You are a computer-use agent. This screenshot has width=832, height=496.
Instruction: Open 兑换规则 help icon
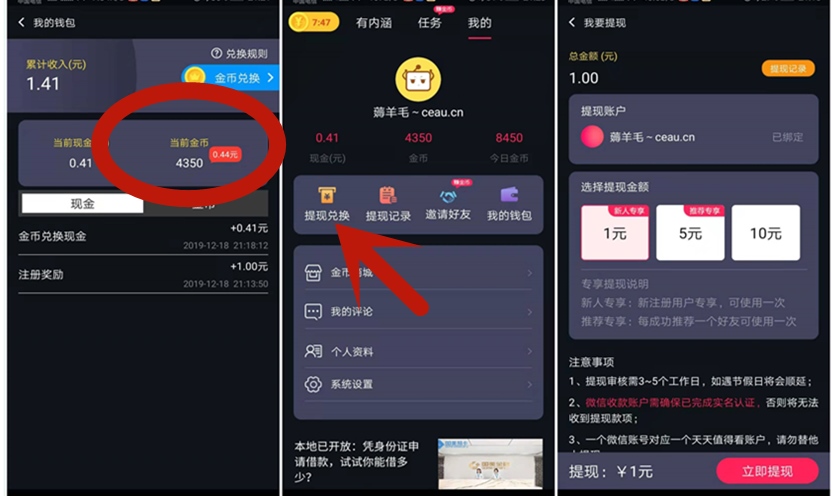coord(216,53)
